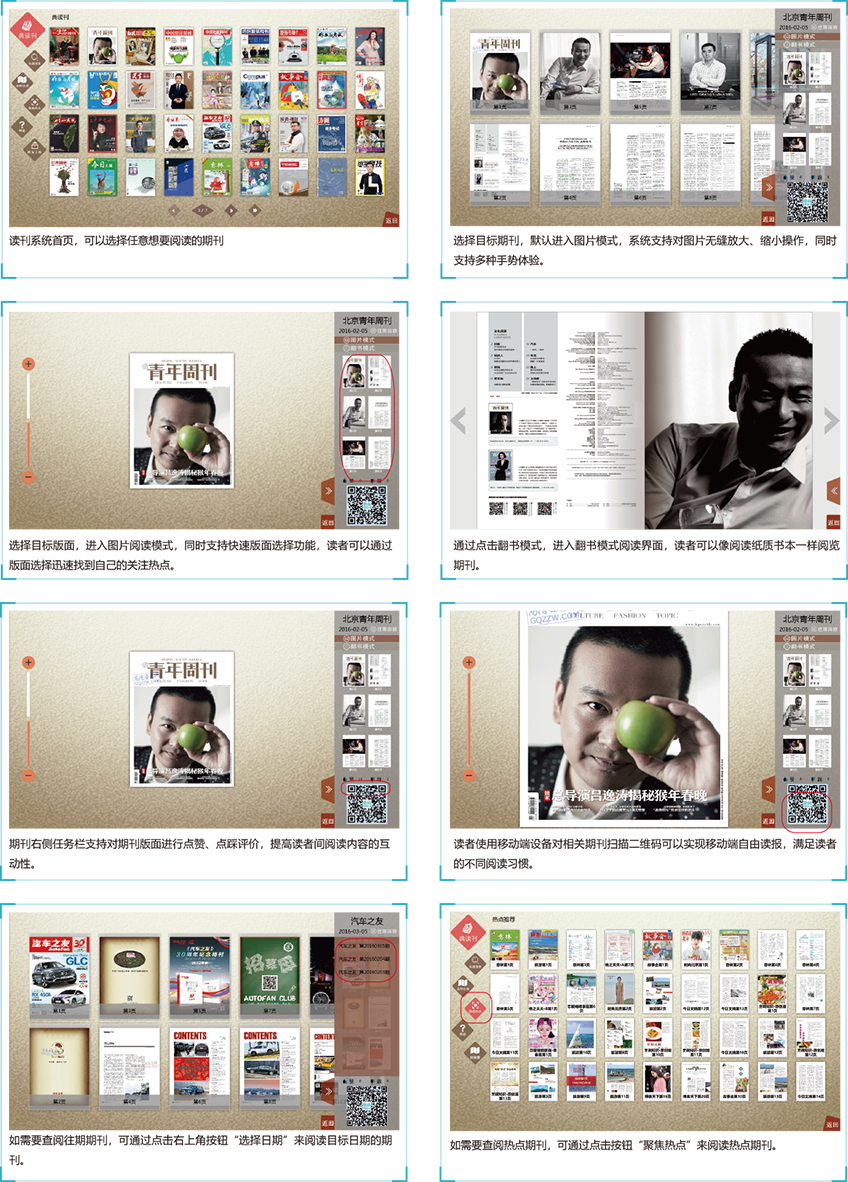Viewport: 848px width, 1182px height.
Task: Tap the red 典读刊 logo on the magazine homepage
Action: point(27,31)
